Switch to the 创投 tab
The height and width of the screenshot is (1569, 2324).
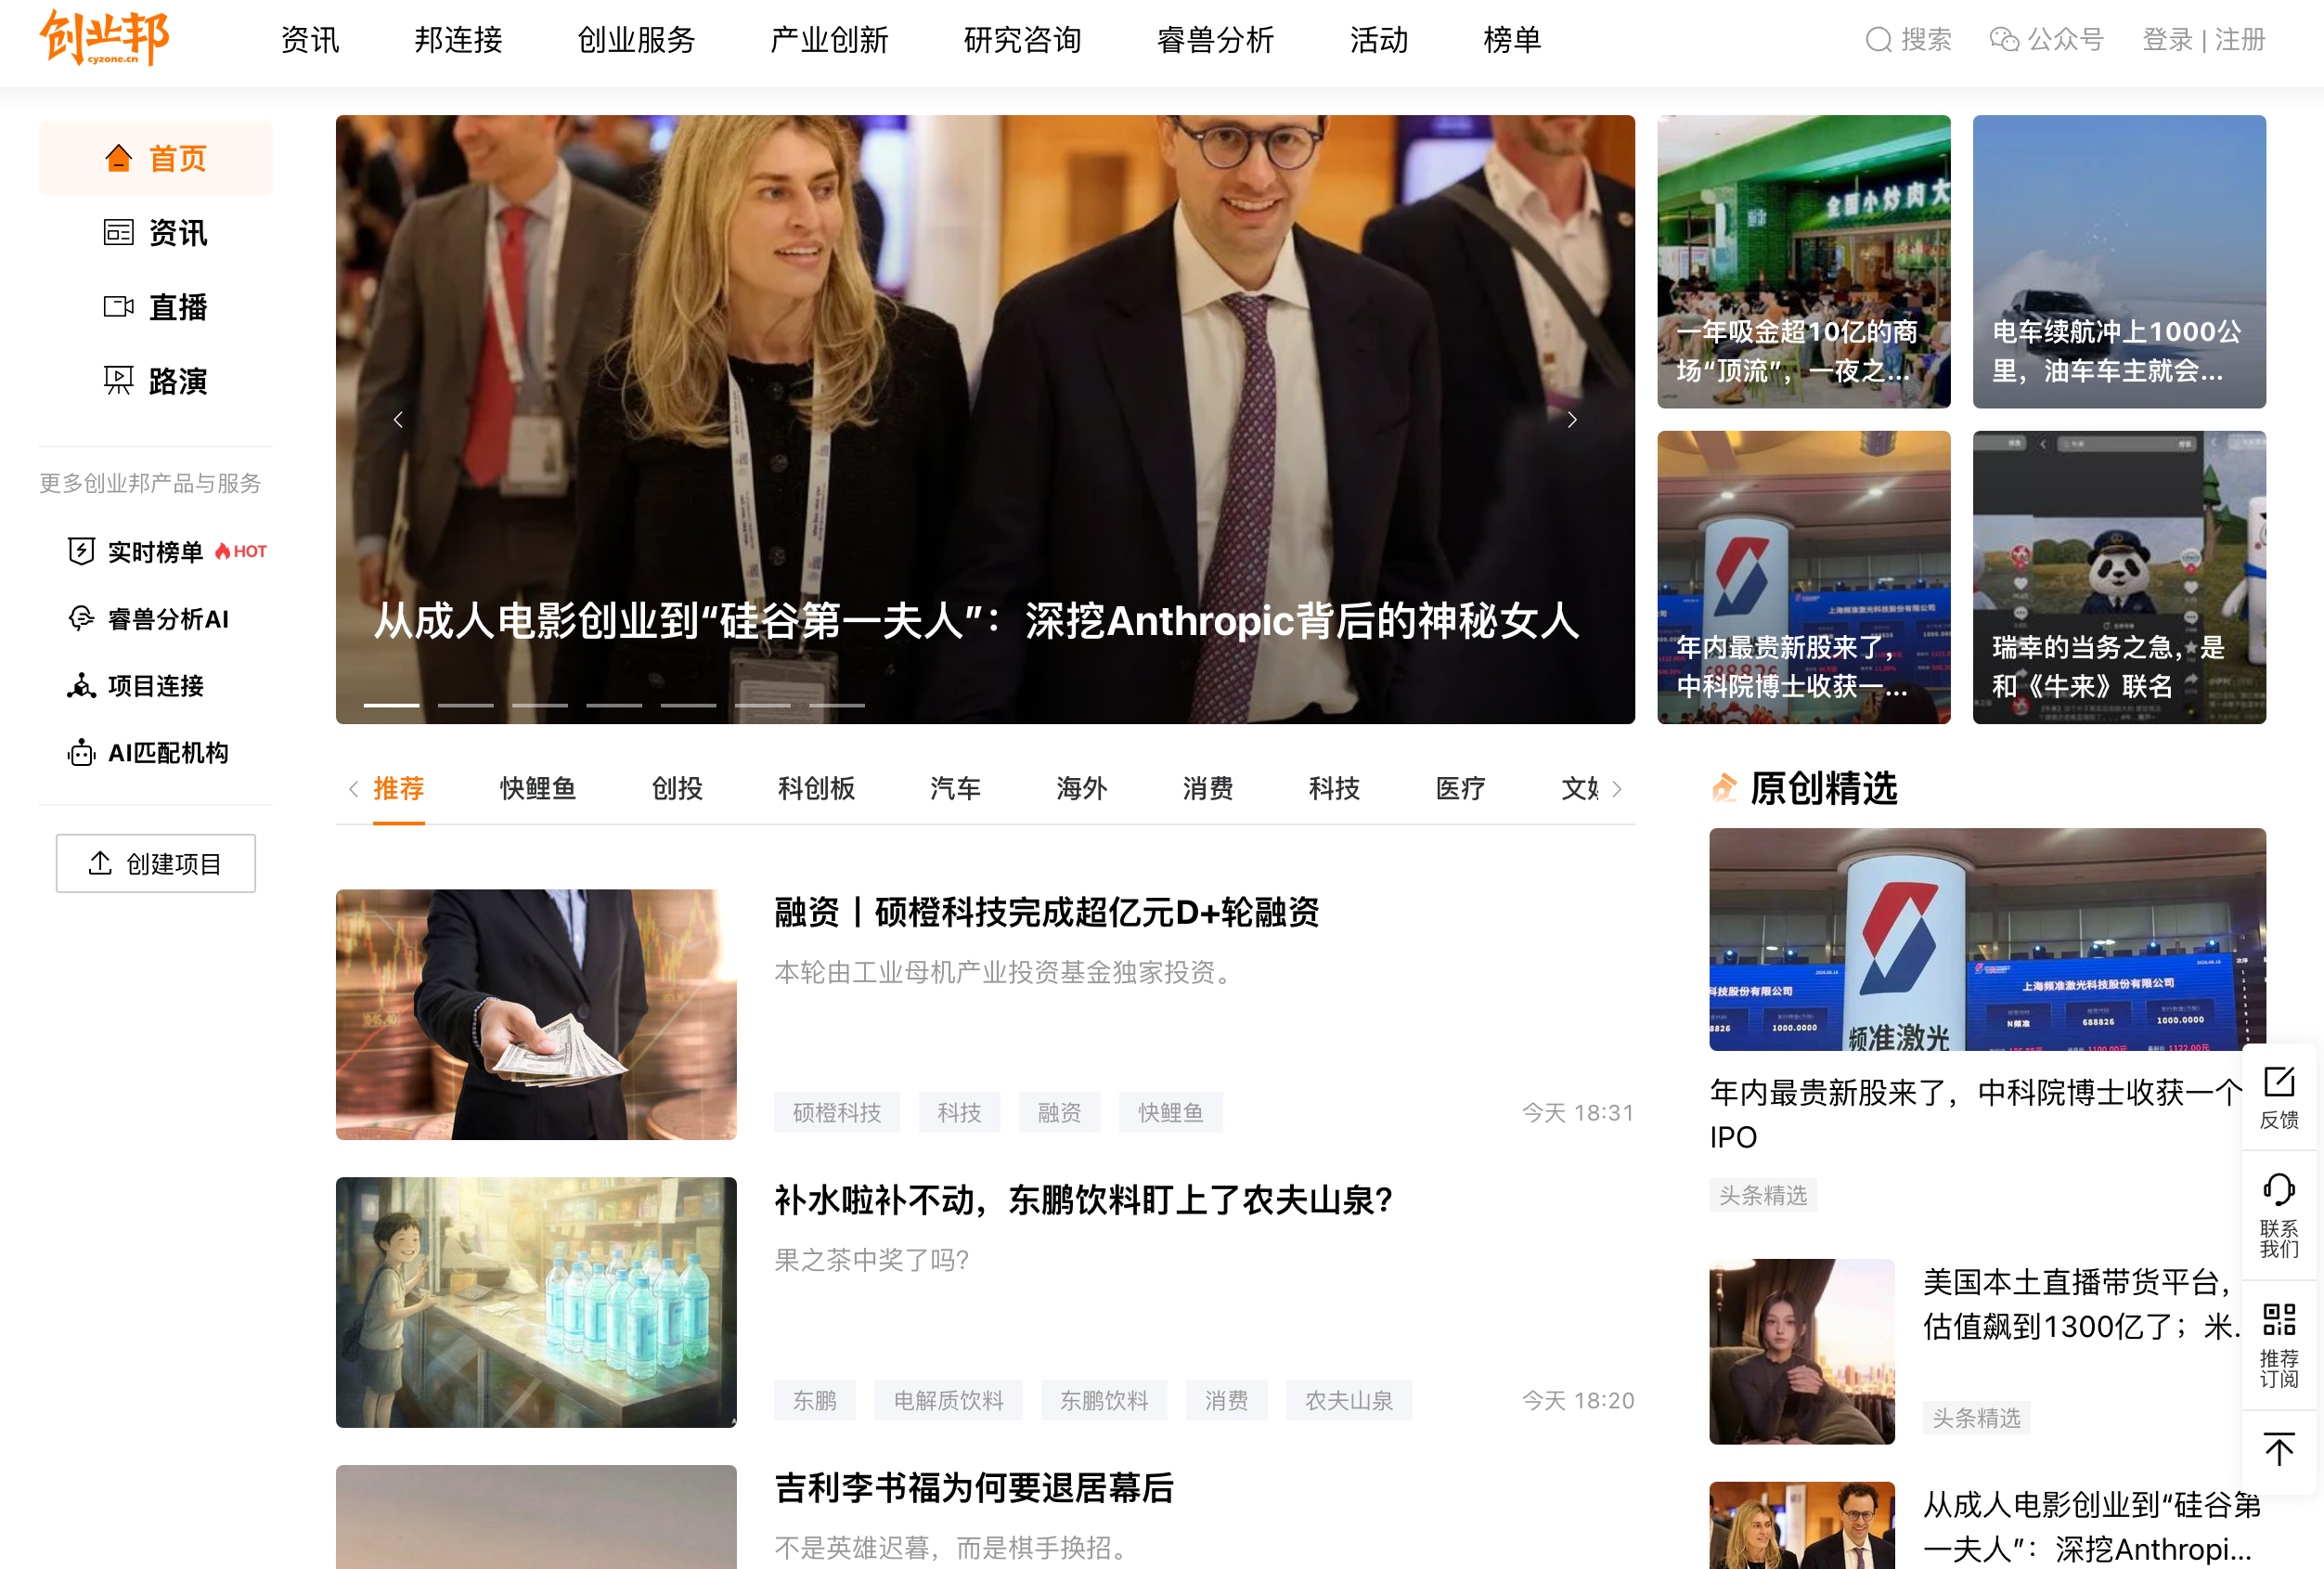pyautogui.click(x=677, y=788)
